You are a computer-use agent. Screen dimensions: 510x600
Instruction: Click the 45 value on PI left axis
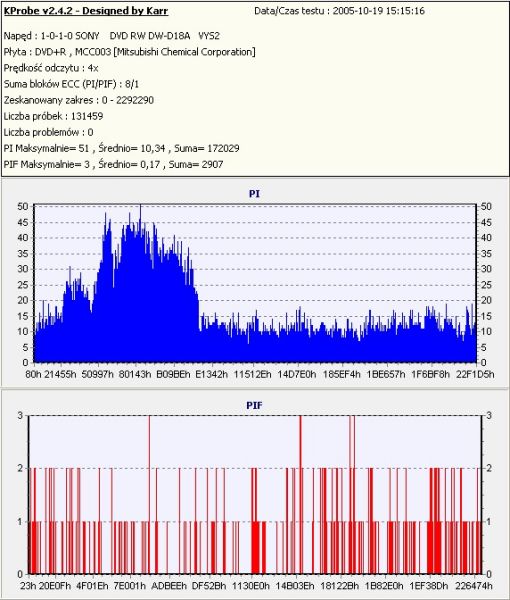(23, 222)
